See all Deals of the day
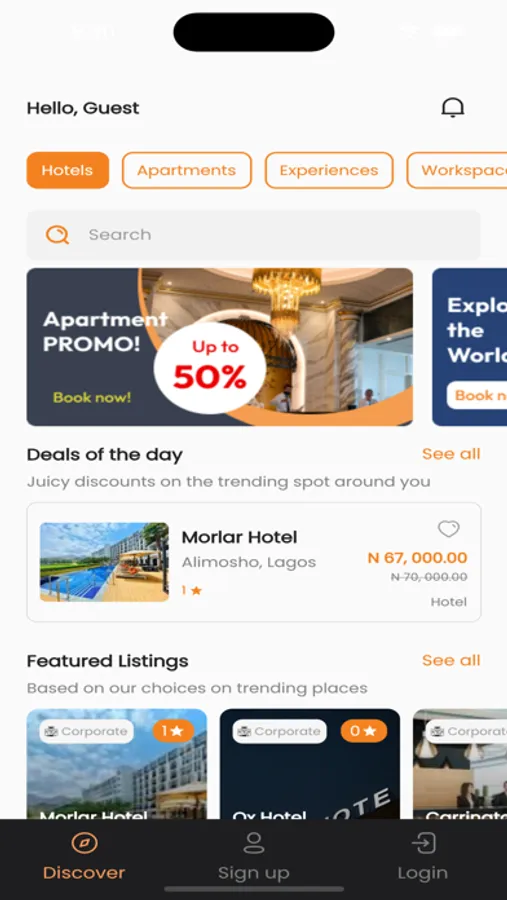Viewport: 507px width, 900px height. point(451,454)
